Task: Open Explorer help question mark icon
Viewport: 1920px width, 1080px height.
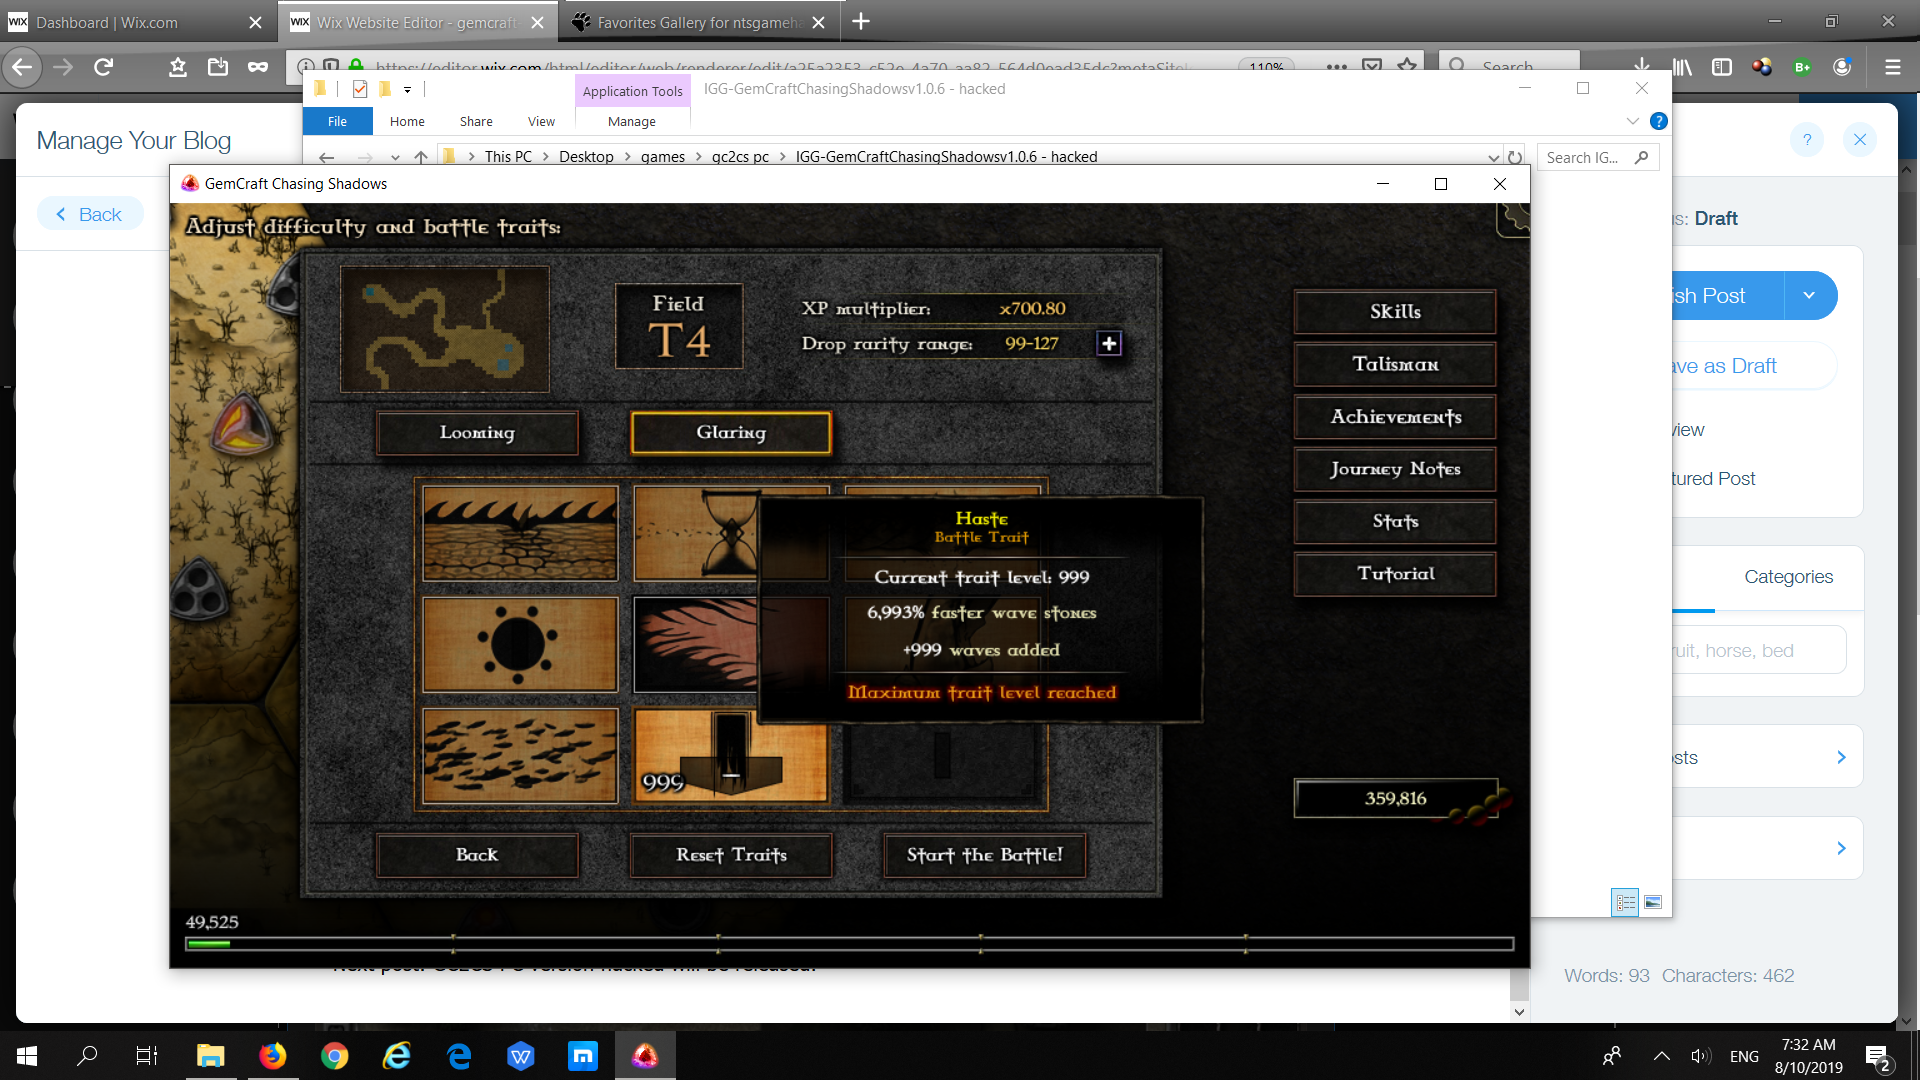Action: click(1659, 121)
